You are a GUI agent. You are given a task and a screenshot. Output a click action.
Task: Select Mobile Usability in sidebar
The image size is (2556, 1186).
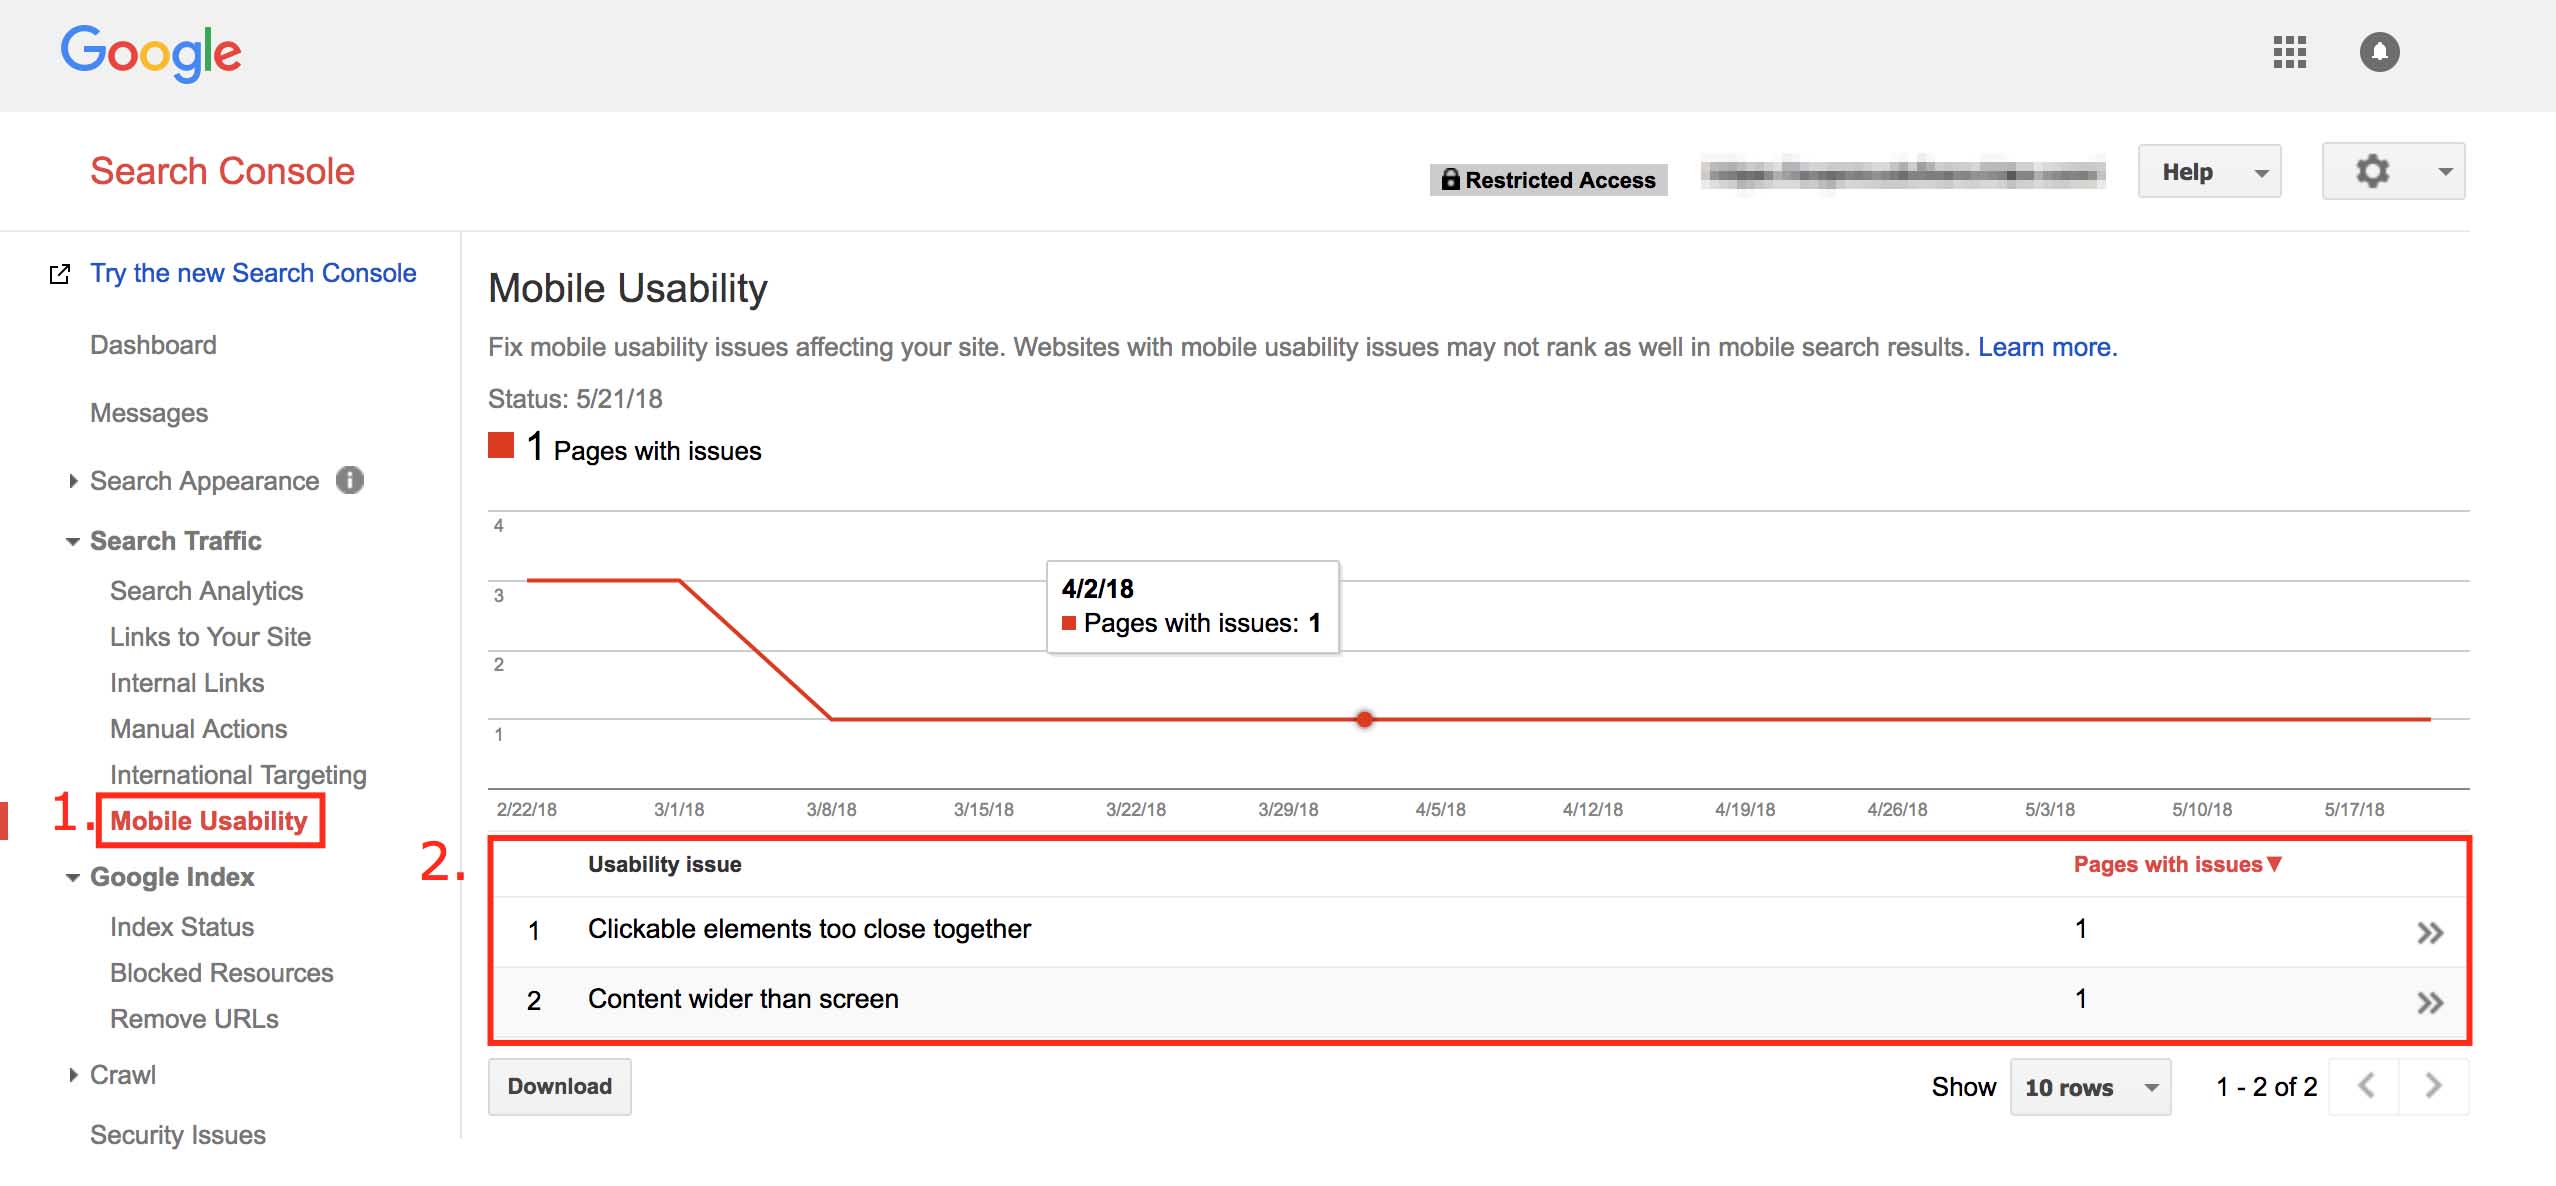209,821
